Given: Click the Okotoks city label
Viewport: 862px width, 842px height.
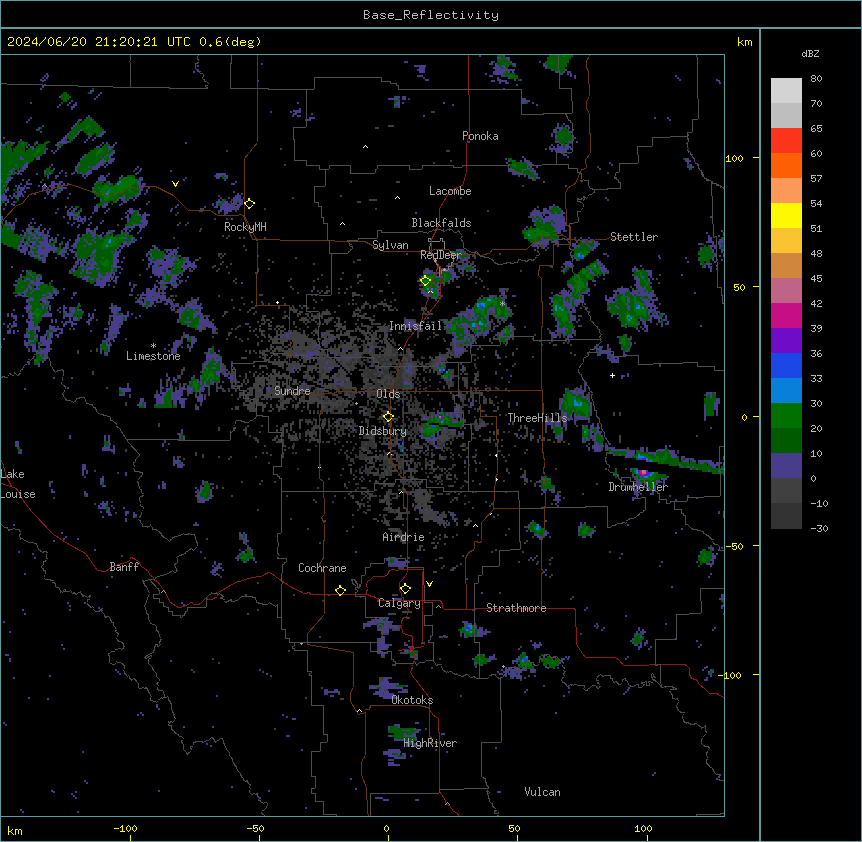Looking at the screenshot, I should pos(412,700).
